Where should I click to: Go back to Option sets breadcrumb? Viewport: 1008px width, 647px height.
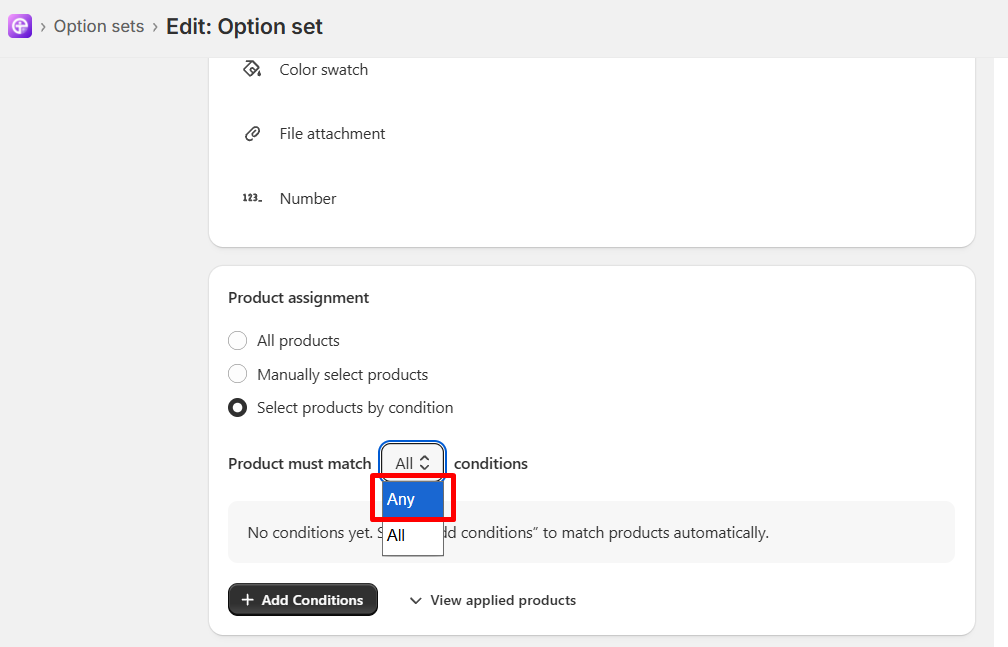tap(99, 26)
